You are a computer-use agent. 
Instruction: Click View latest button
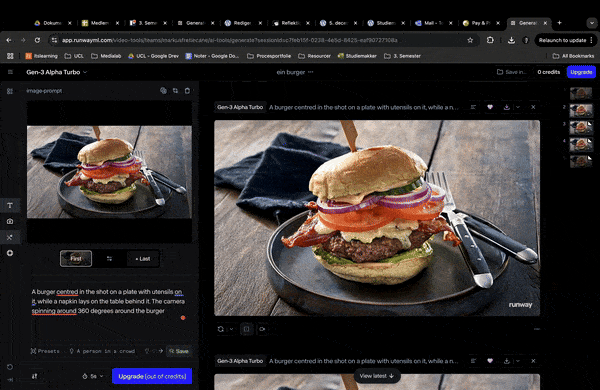377,376
